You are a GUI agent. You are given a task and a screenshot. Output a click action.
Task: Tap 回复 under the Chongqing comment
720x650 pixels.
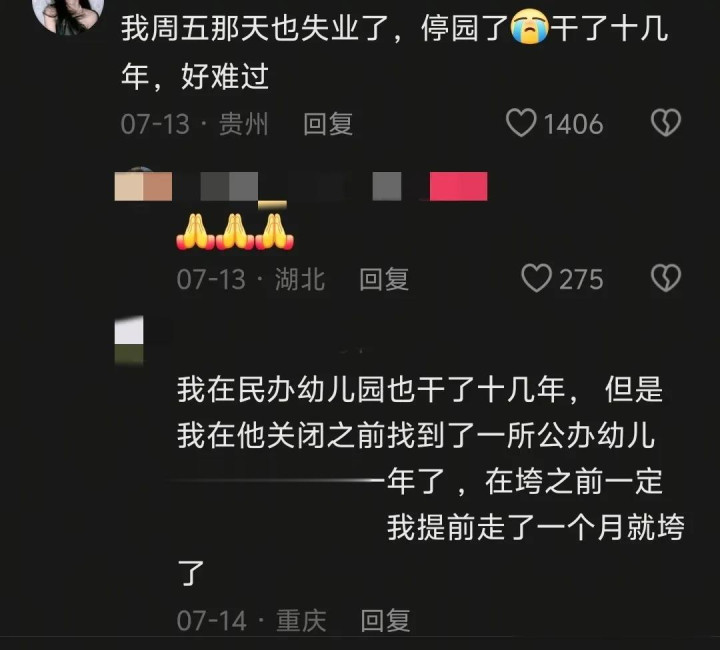[385, 621]
